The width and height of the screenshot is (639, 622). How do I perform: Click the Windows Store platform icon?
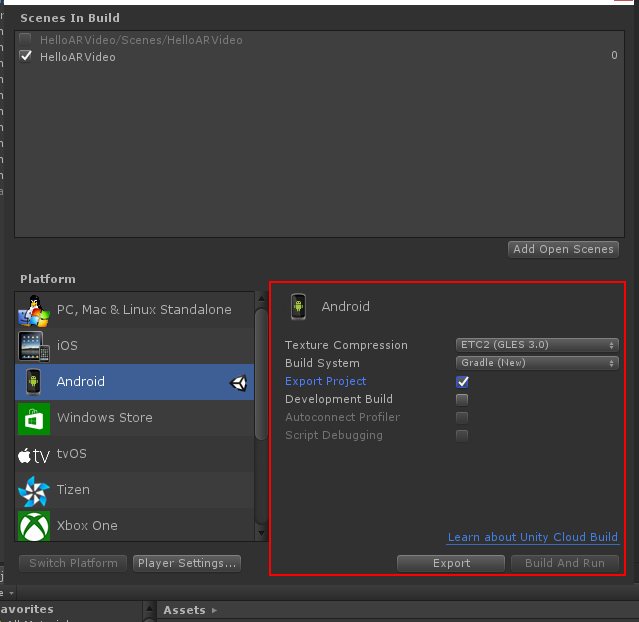click(34, 419)
